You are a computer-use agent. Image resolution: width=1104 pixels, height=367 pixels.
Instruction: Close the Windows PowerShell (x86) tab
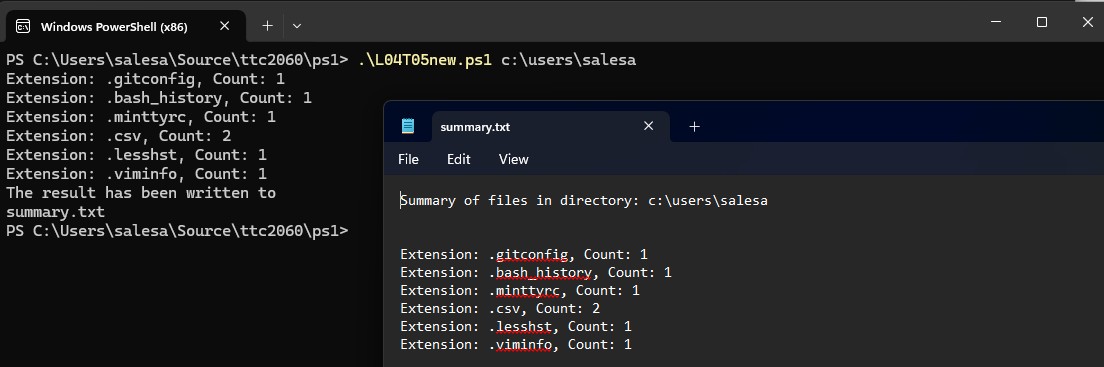225,26
